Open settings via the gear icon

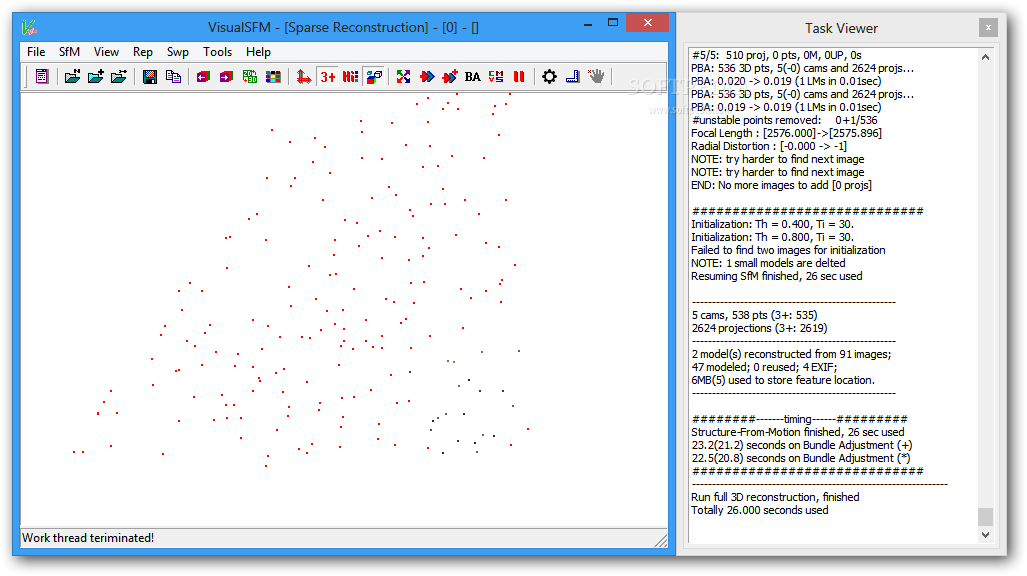click(550, 77)
